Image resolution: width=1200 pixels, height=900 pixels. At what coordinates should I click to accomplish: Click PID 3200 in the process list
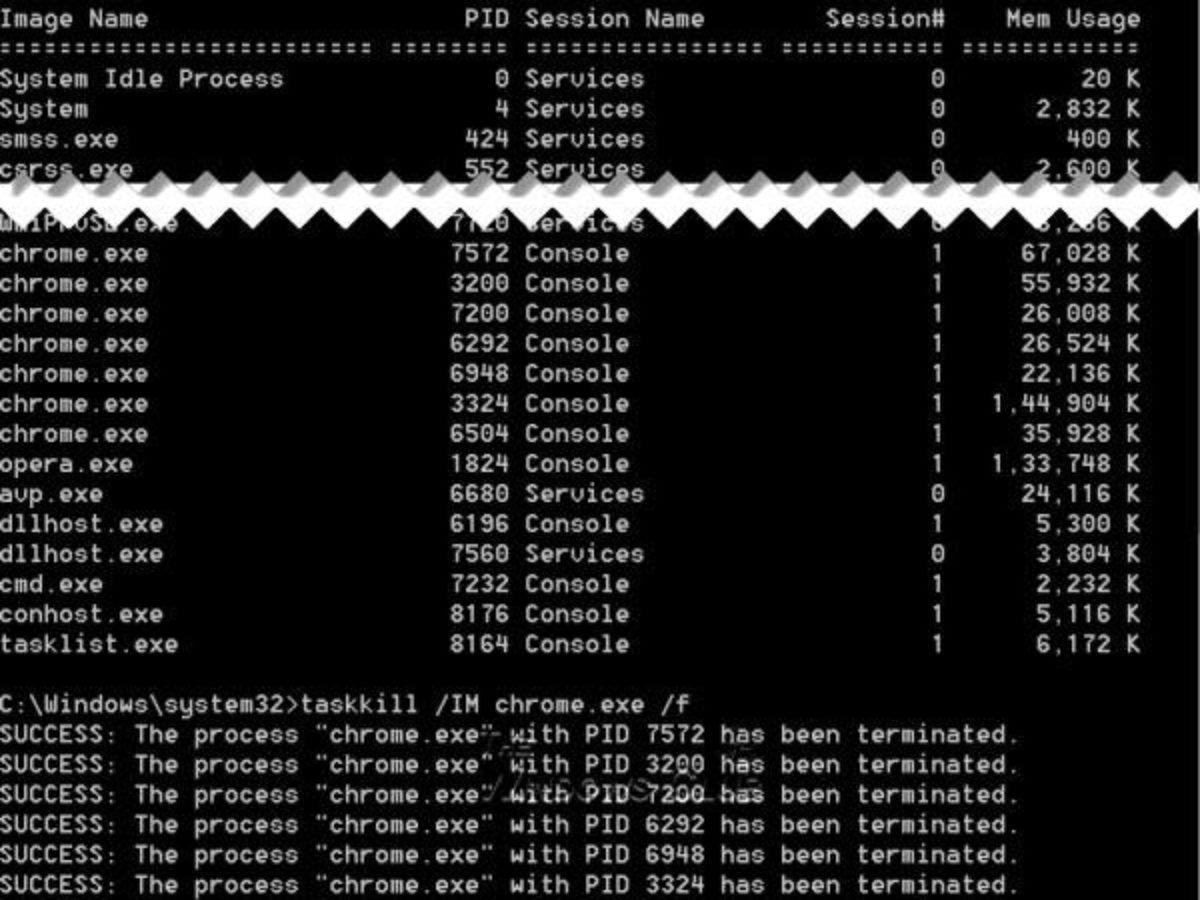tap(479, 284)
